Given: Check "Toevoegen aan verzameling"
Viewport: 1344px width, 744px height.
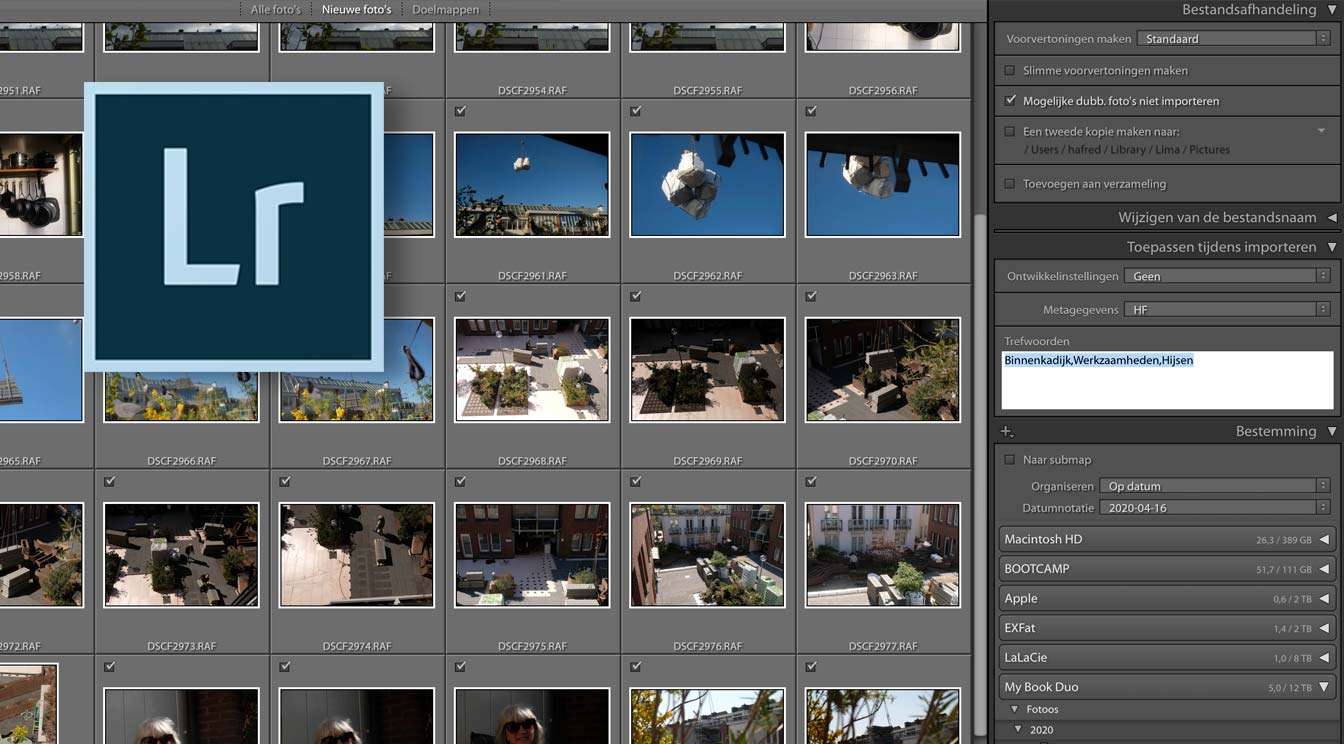Looking at the screenshot, I should 1010,183.
